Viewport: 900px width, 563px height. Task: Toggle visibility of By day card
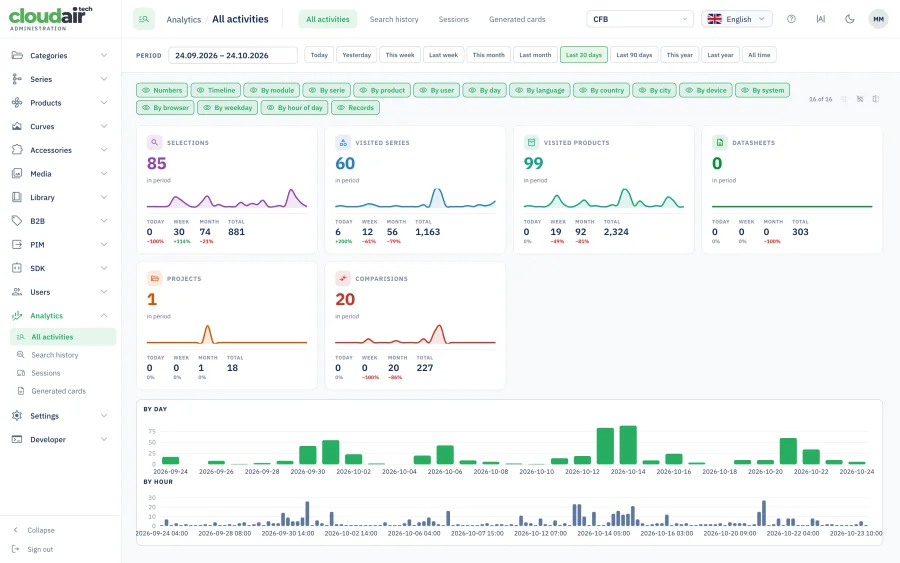click(484, 90)
